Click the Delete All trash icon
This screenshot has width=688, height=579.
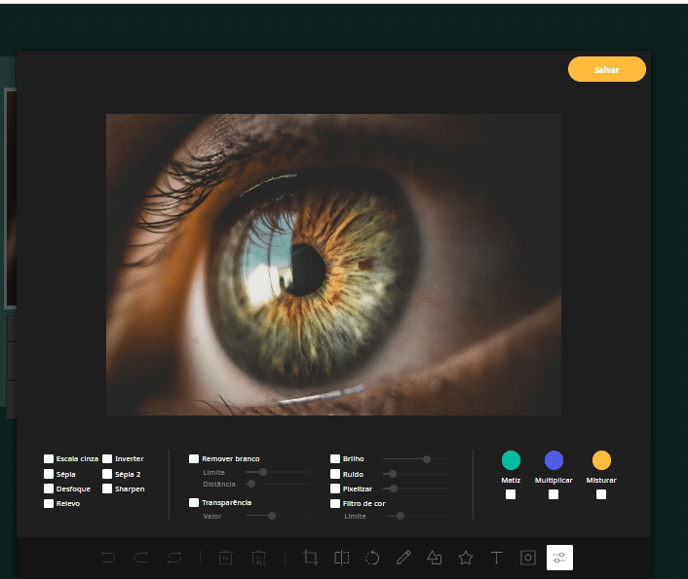259,558
